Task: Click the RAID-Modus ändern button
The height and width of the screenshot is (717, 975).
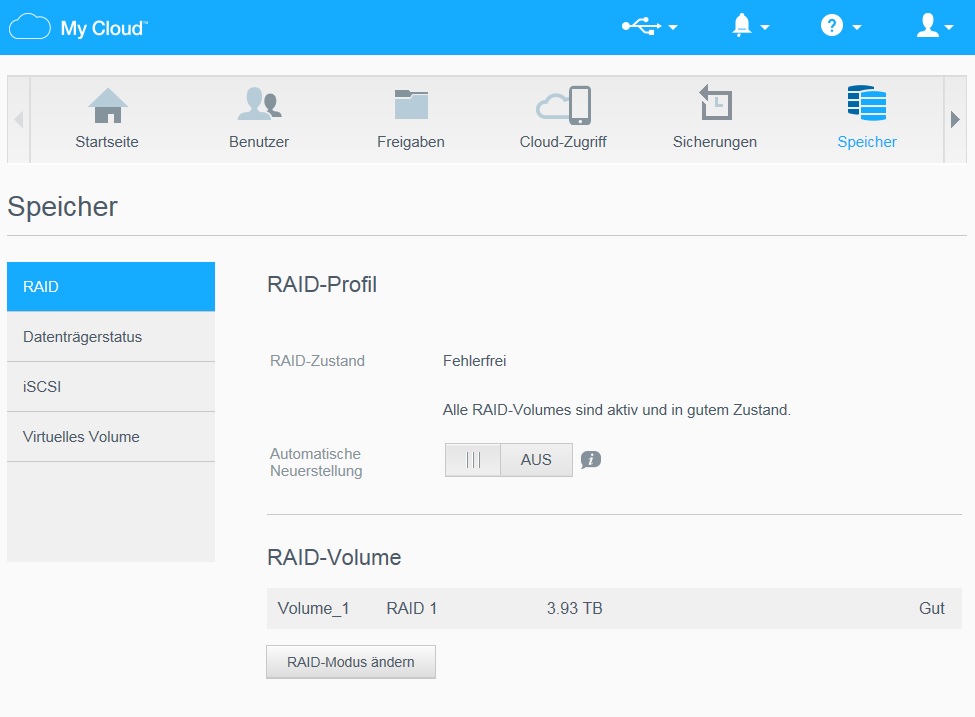Action: (x=351, y=662)
